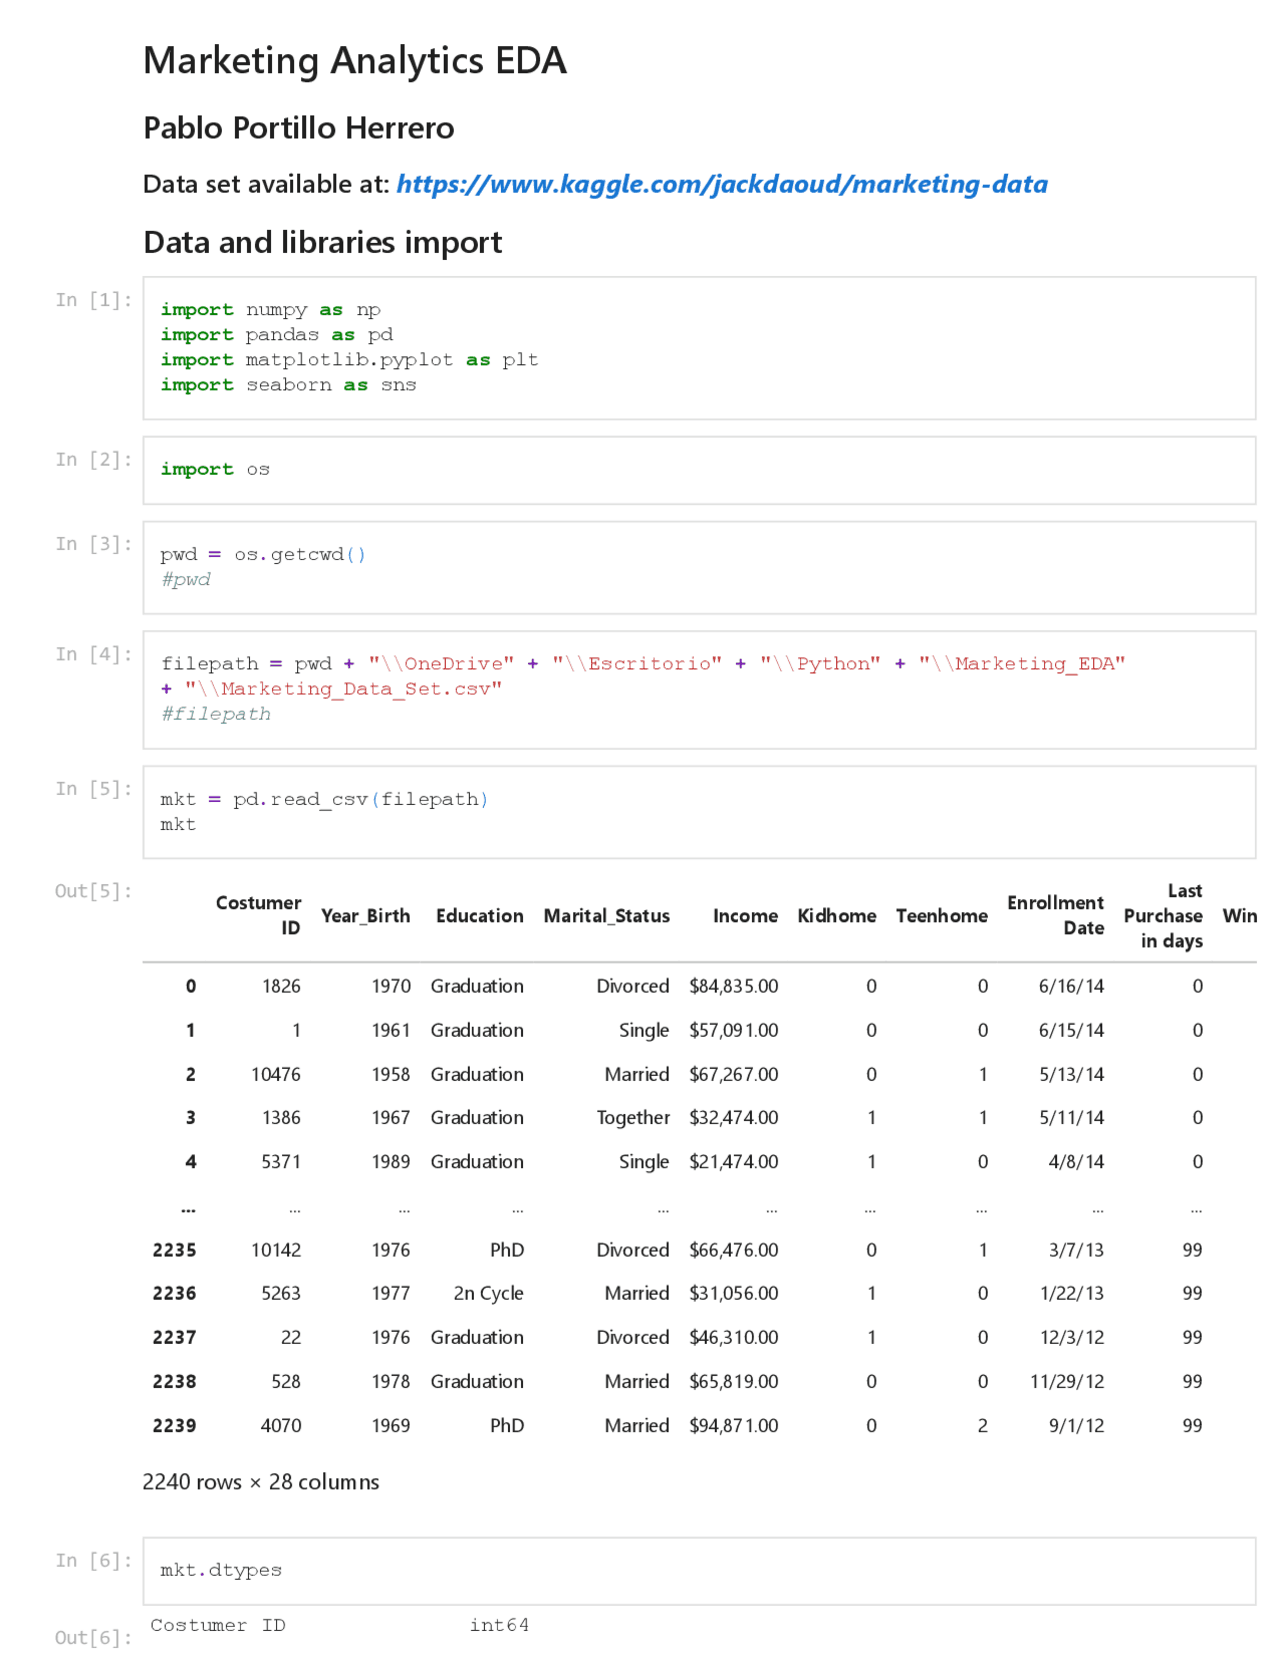Click the Data and libraries import heading
Screen dimensions: 1280x1656
[322, 243]
